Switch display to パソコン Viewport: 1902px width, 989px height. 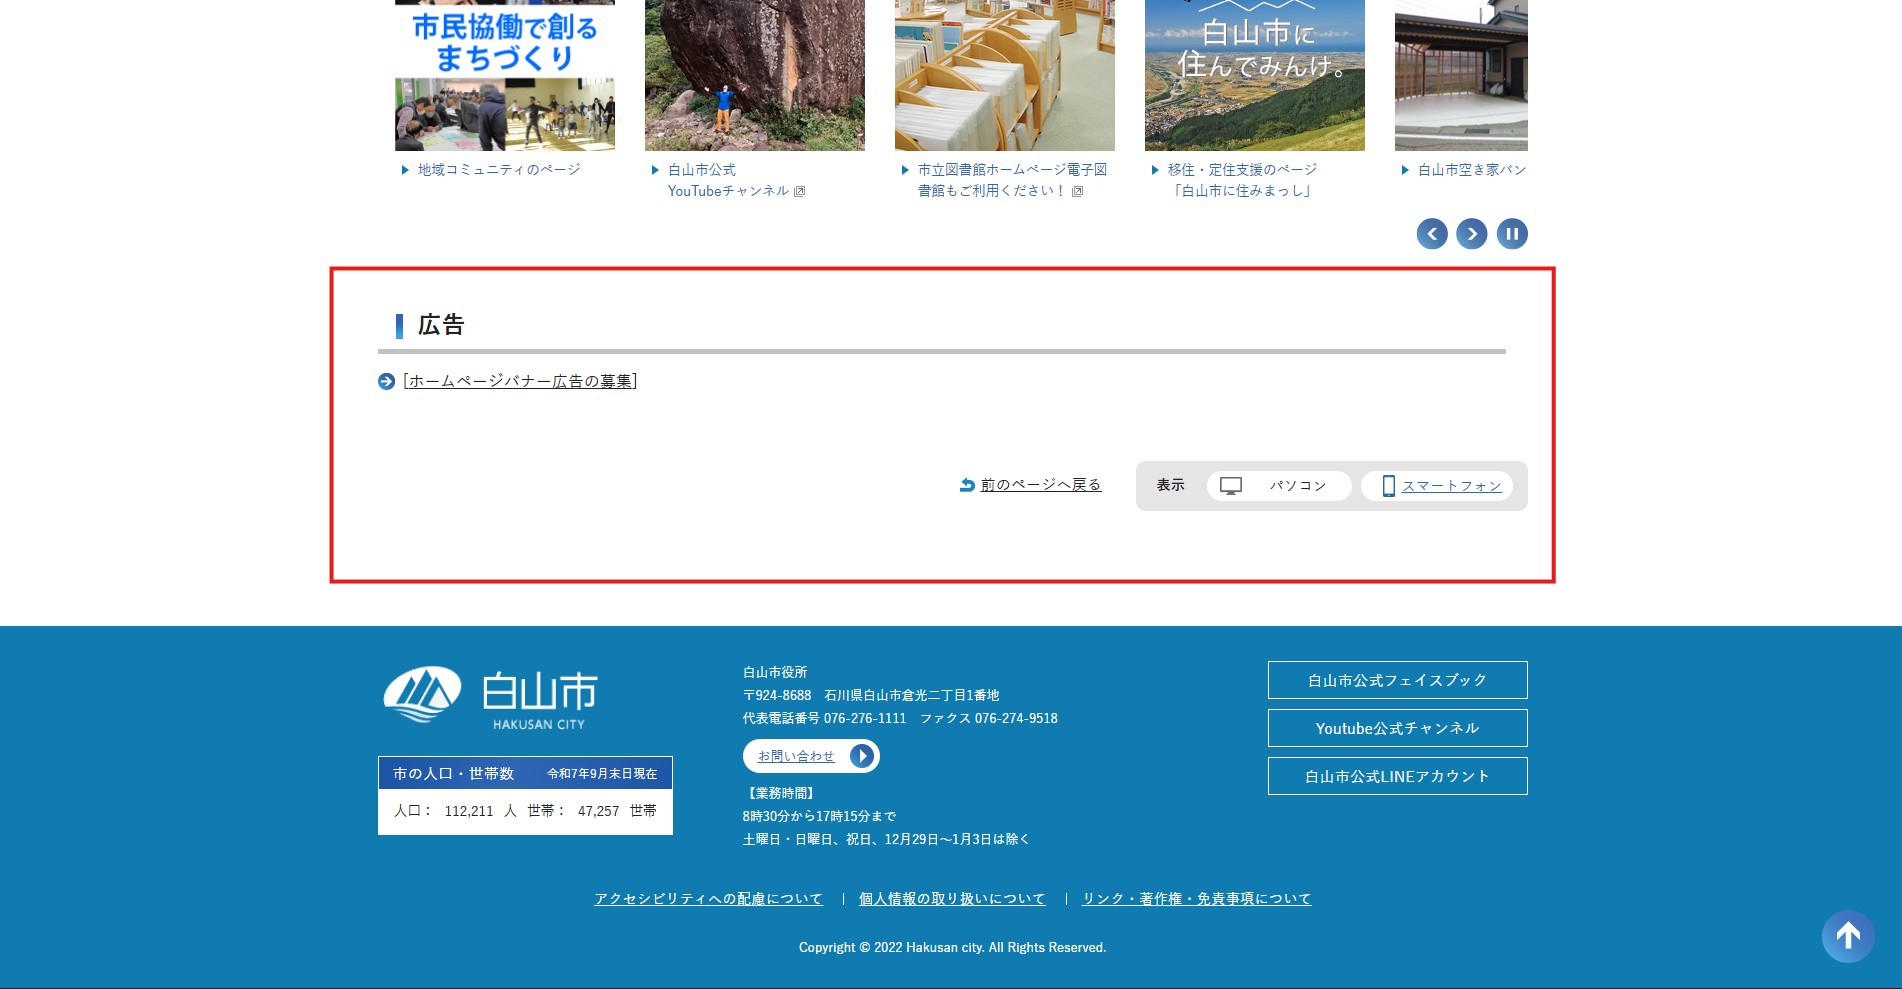(x=1297, y=486)
